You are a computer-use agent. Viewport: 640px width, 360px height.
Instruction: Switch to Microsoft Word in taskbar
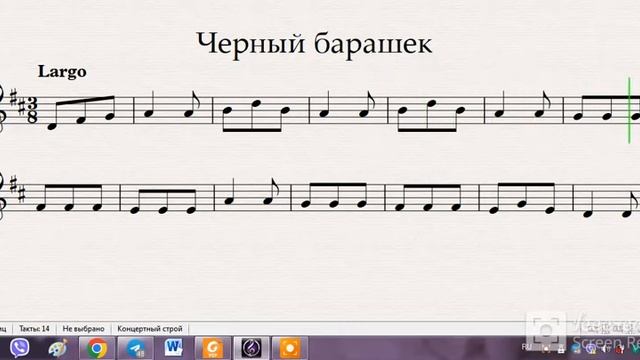[173, 348]
